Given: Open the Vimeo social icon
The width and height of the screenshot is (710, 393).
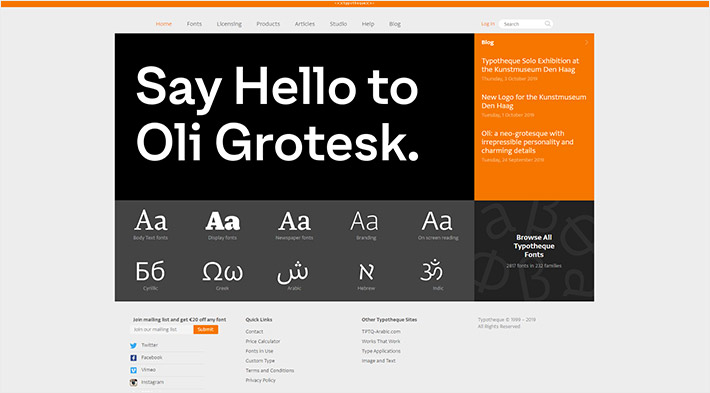Looking at the screenshot, I should point(133,370).
